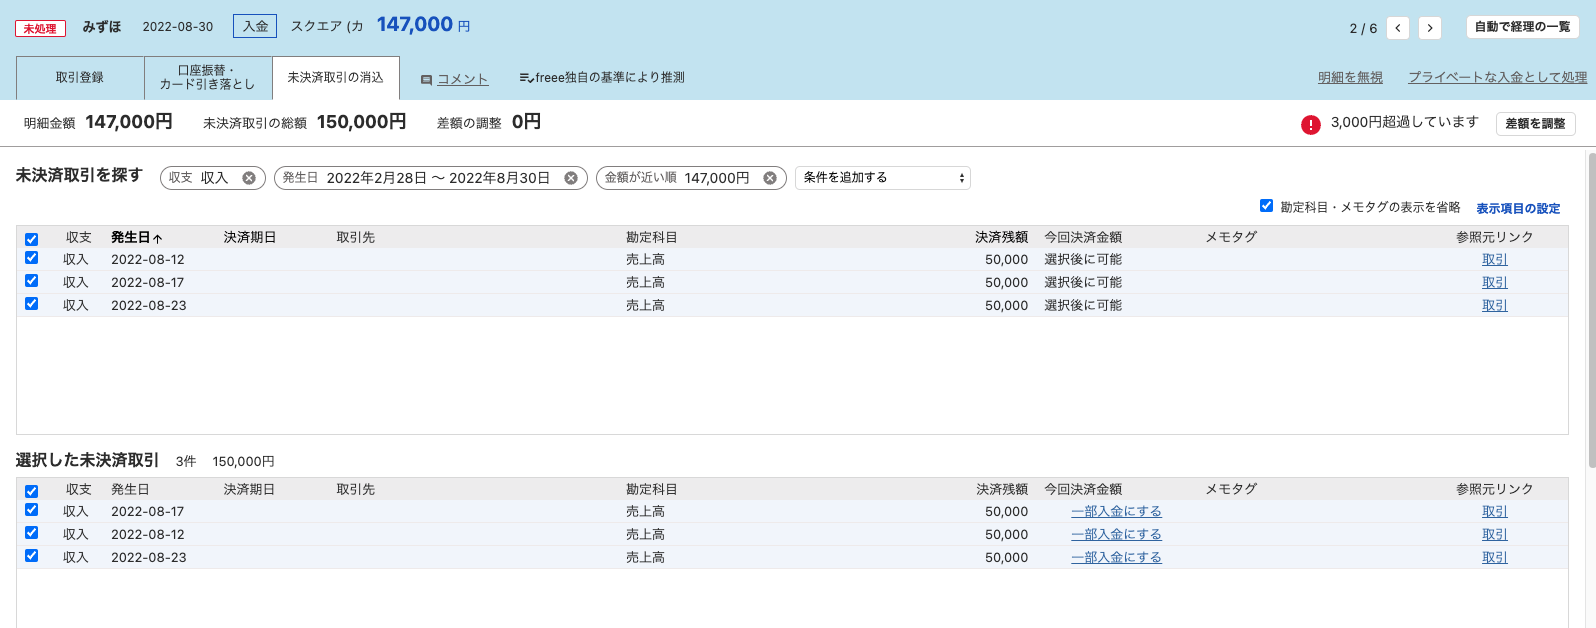The height and width of the screenshot is (628, 1596).
Task: Toggle select-all checkbox in selected transactions header
Action: coord(32,491)
